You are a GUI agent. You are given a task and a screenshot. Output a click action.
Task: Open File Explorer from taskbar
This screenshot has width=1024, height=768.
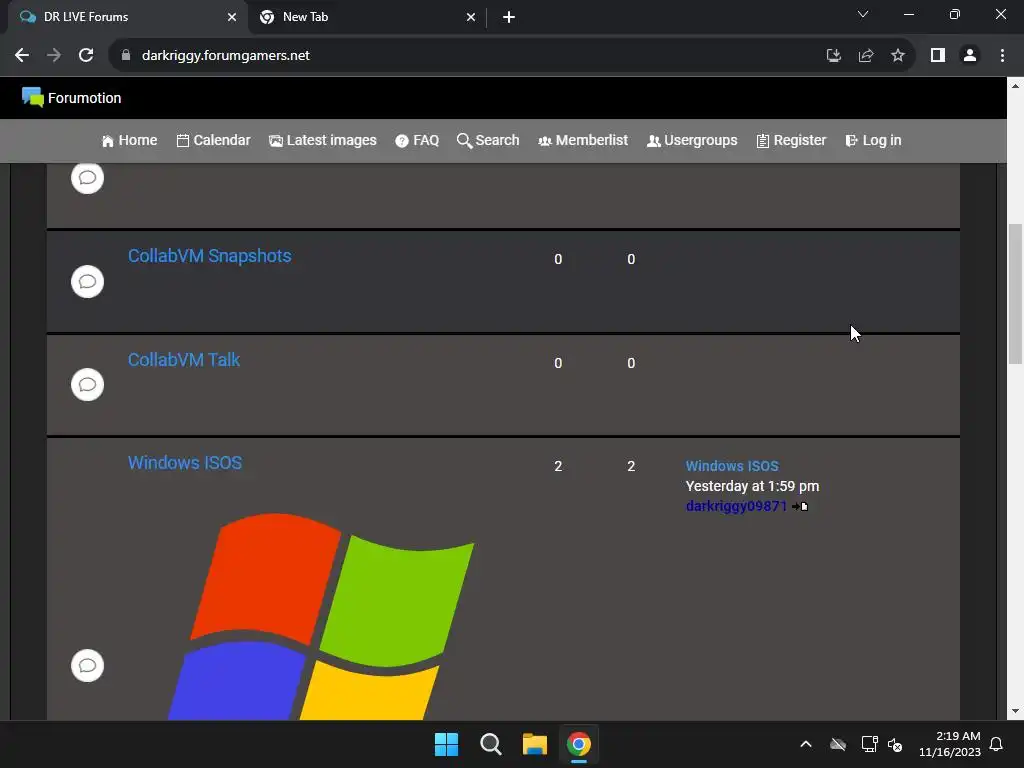click(535, 744)
